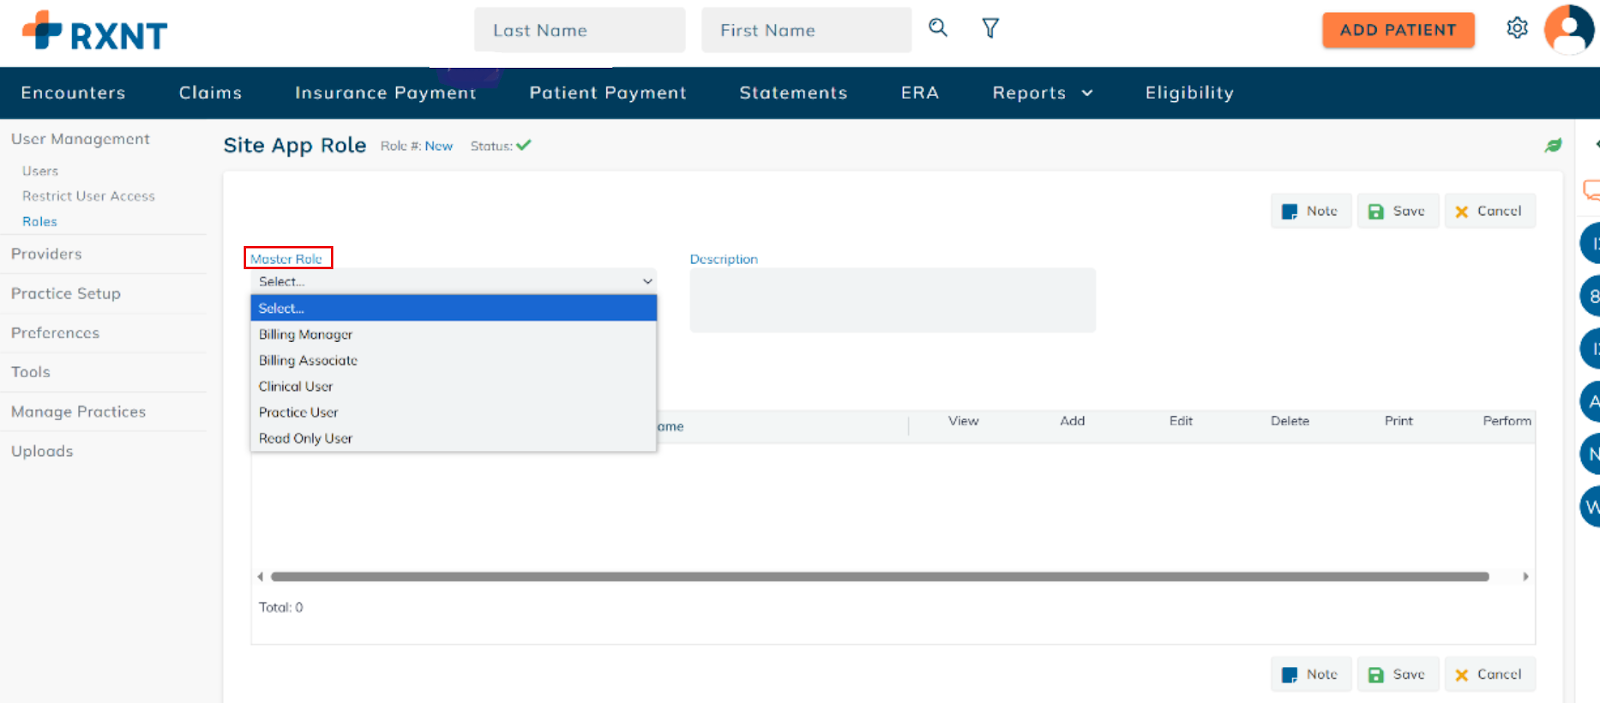Viewport: 1600px width, 703px height.
Task: Open the patient filter funnel icon
Action: pos(990,28)
